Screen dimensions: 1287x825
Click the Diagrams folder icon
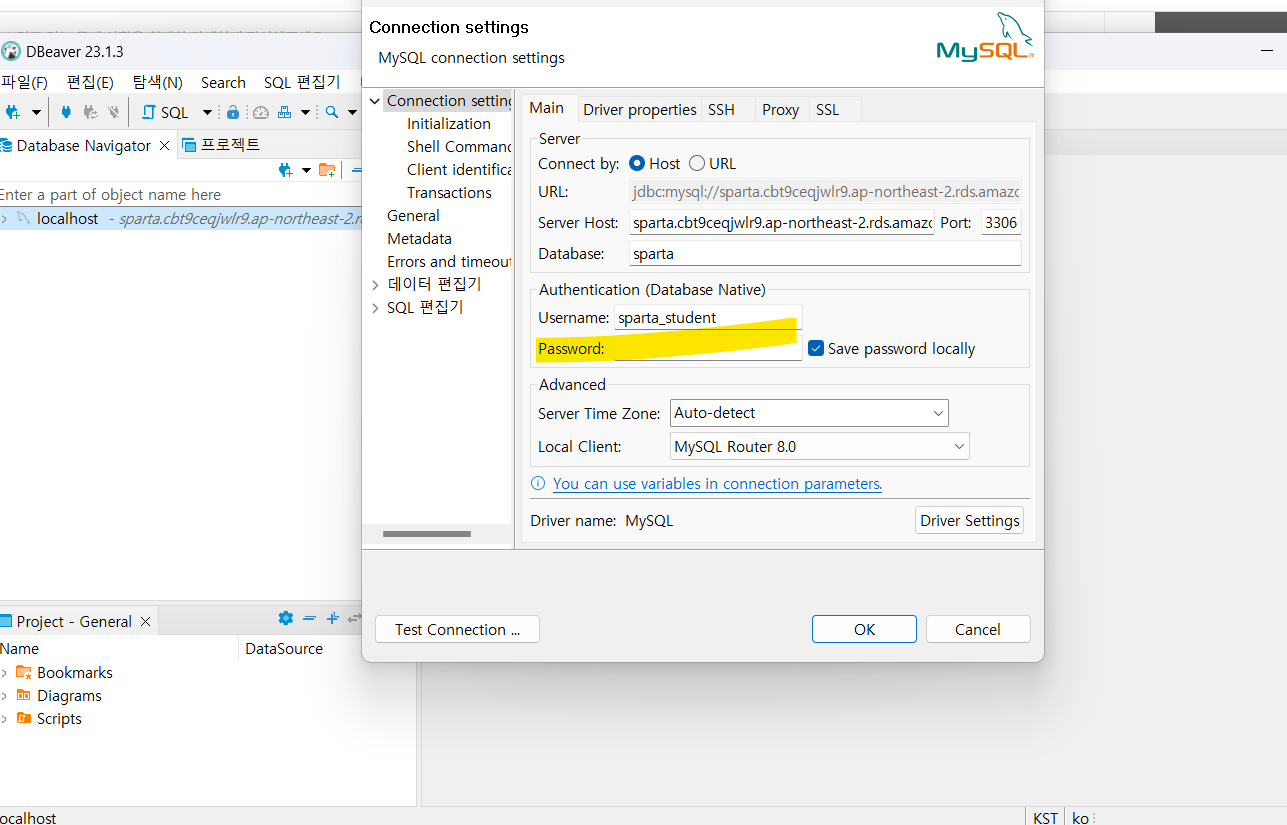tap(24, 695)
